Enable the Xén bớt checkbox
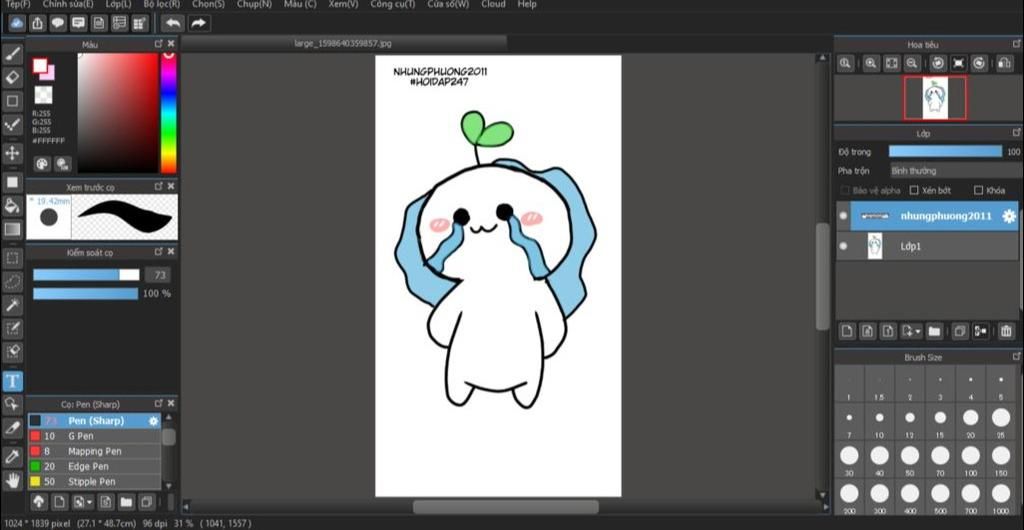Image resolution: width=1024 pixels, height=530 pixels. click(914, 191)
